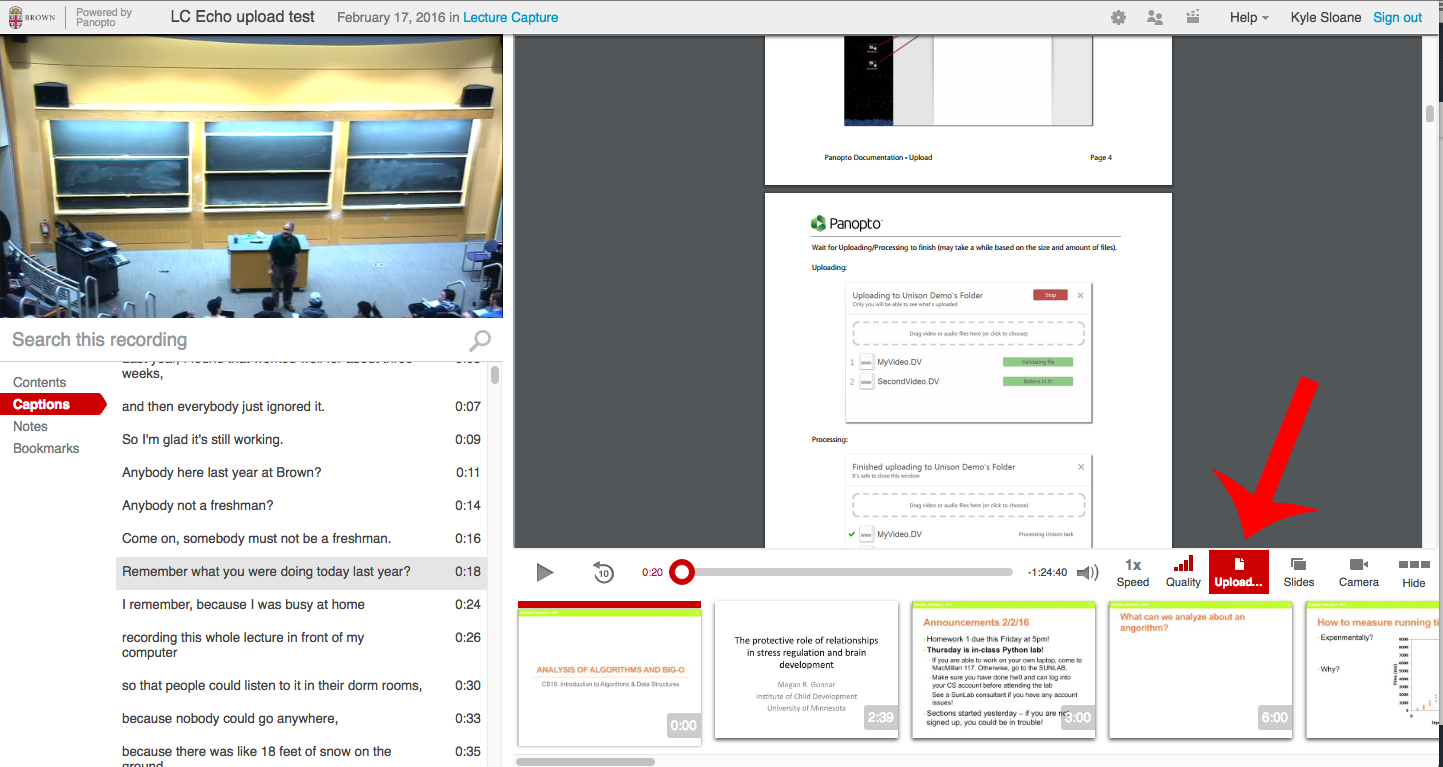Start playback with the play button
Image resolution: width=1443 pixels, height=767 pixels.
coord(544,572)
